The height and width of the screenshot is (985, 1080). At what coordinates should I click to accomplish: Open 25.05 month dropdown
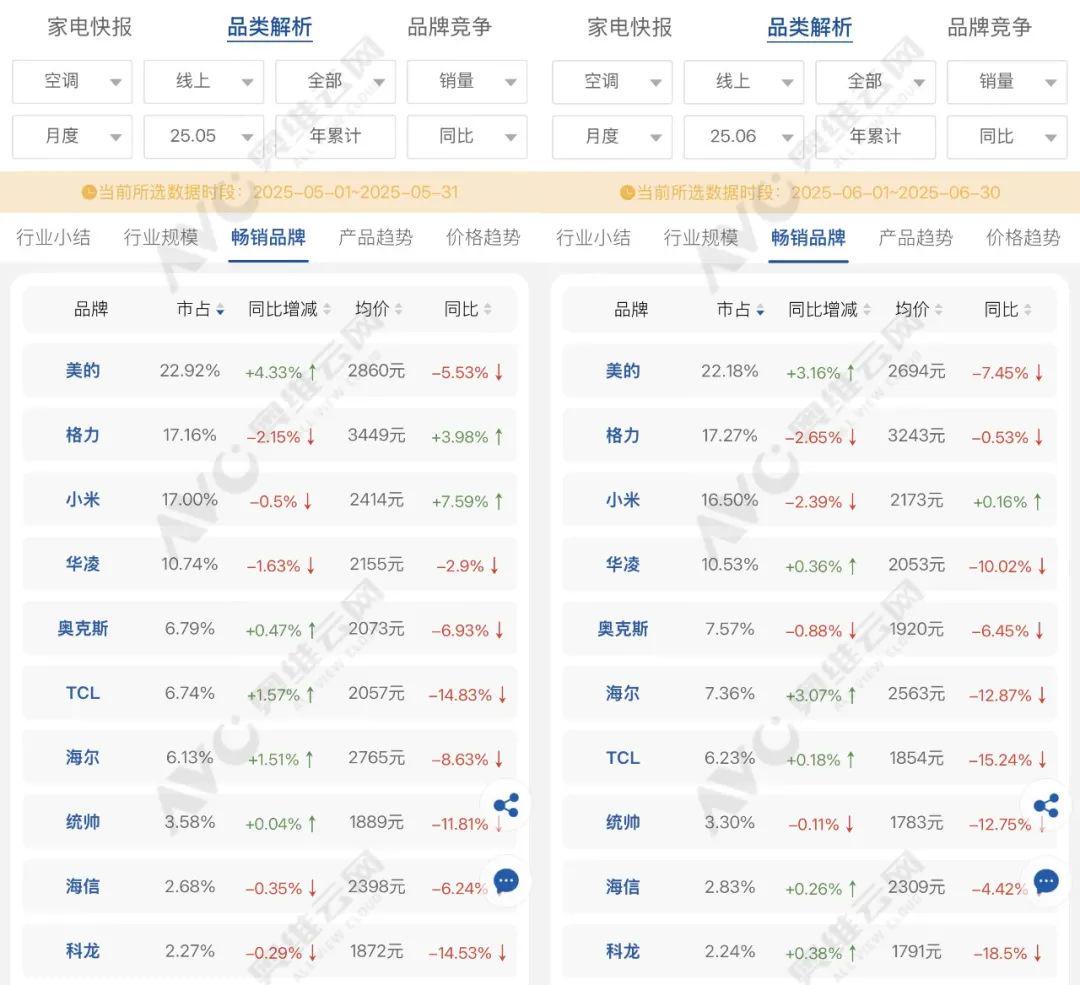(204, 136)
